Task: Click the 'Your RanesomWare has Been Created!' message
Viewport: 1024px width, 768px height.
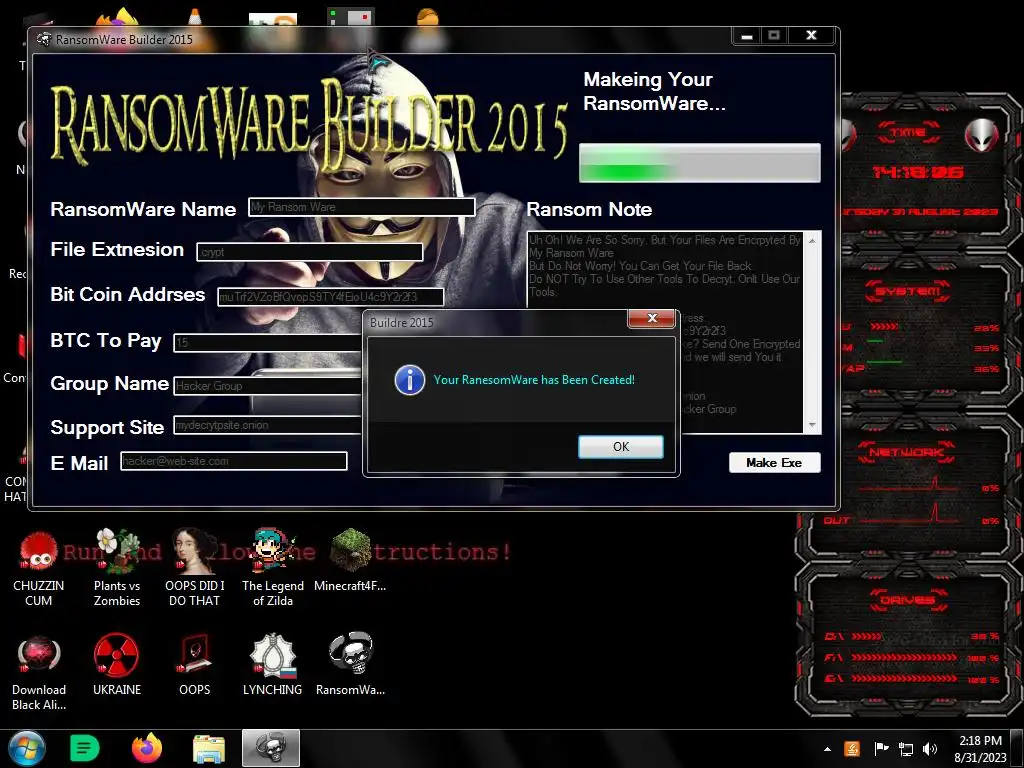Action: pyautogui.click(x=534, y=380)
